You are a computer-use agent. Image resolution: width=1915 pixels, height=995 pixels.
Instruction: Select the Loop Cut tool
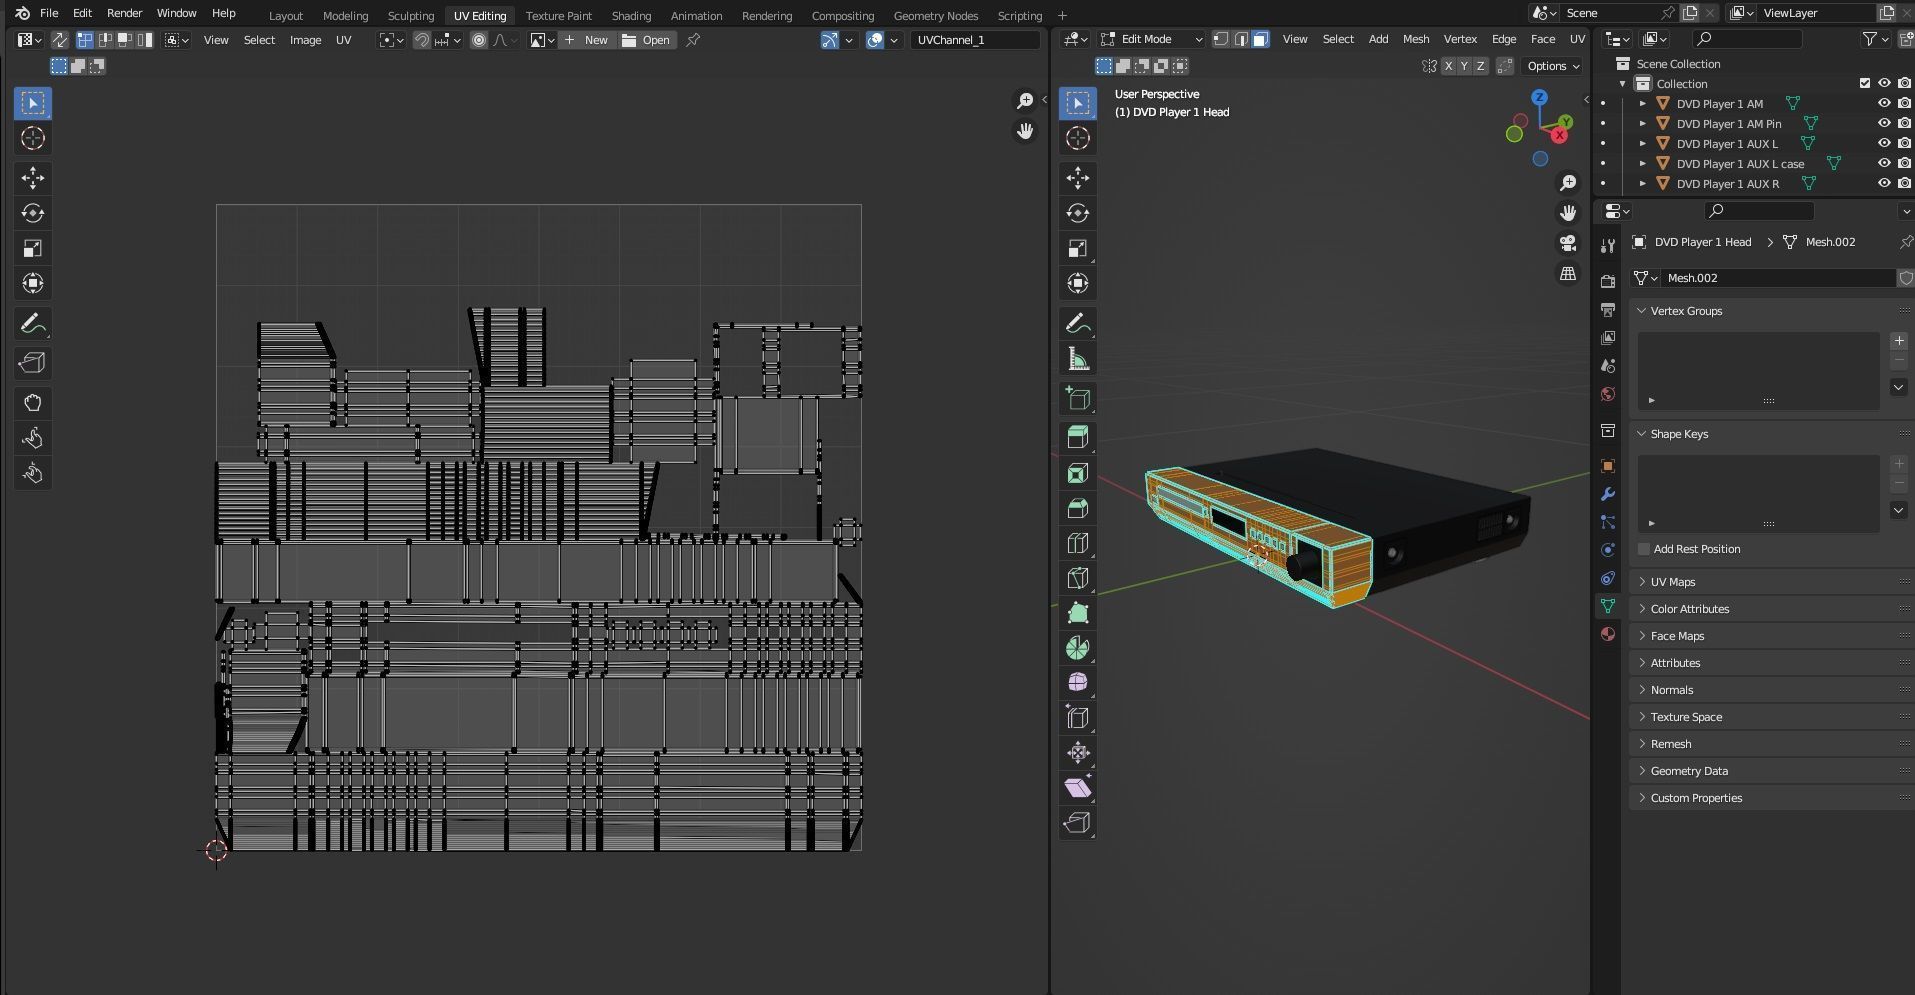pyautogui.click(x=1078, y=543)
